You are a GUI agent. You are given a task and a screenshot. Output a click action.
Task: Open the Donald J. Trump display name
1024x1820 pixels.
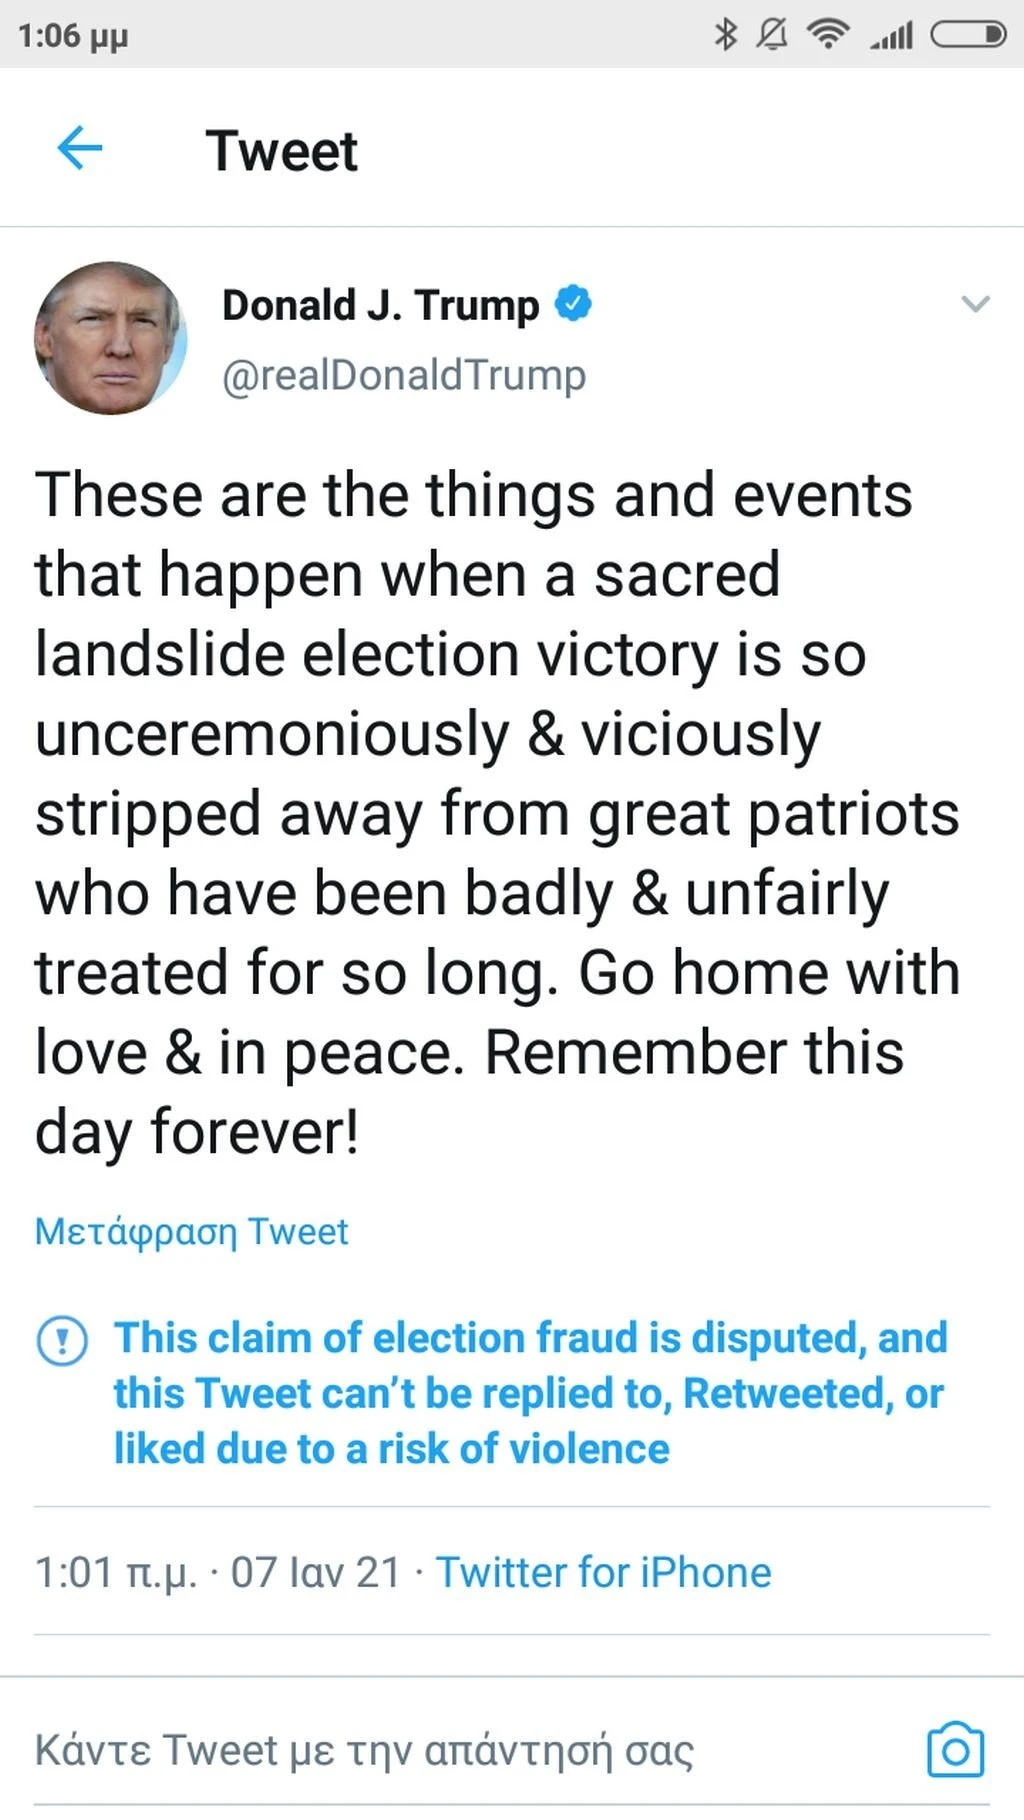[x=380, y=305]
